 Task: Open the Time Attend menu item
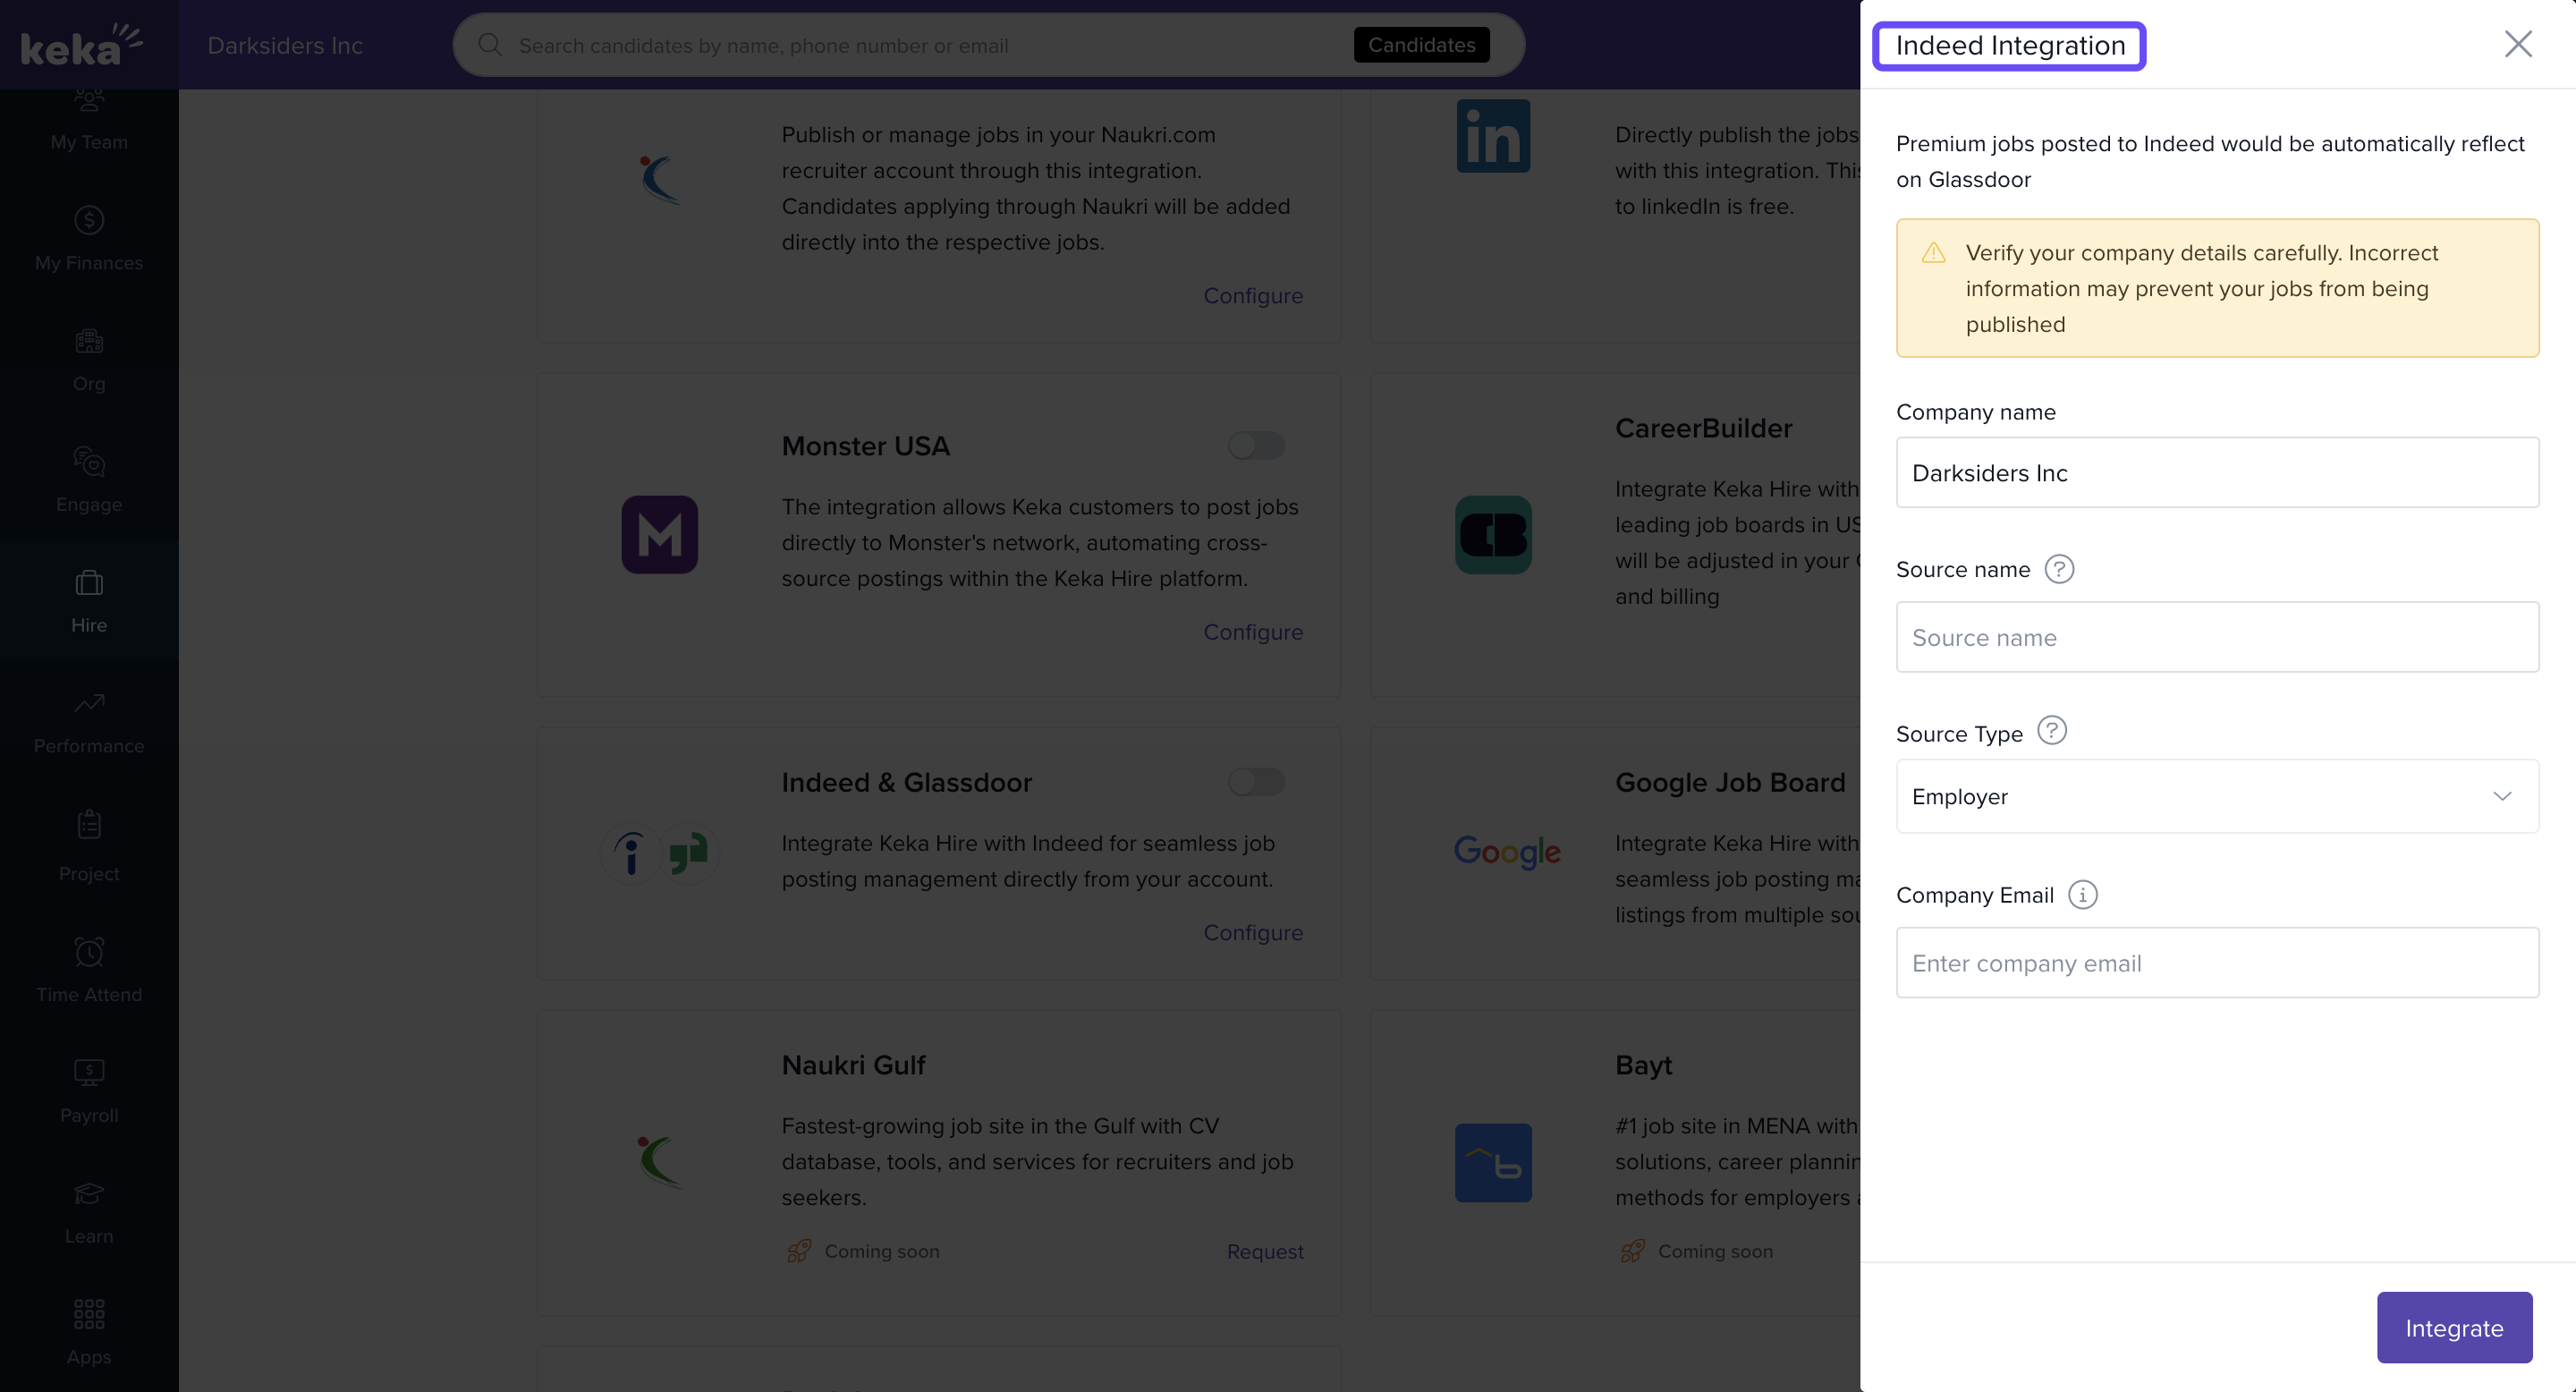(x=89, y=970)
